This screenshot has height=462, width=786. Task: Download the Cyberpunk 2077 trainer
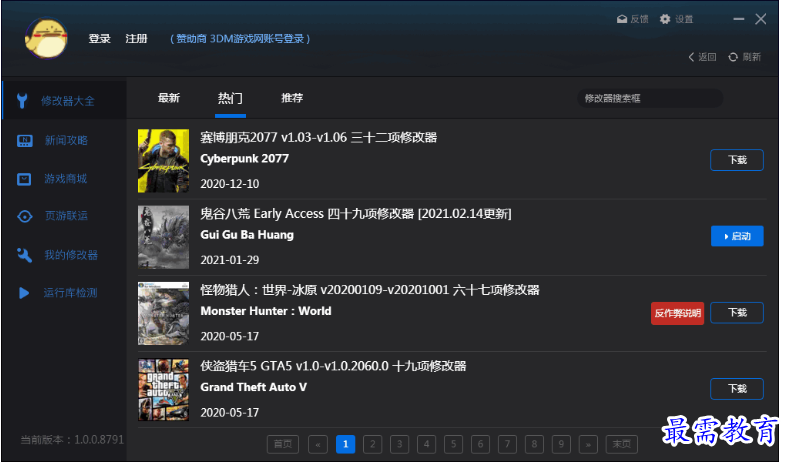736,160
